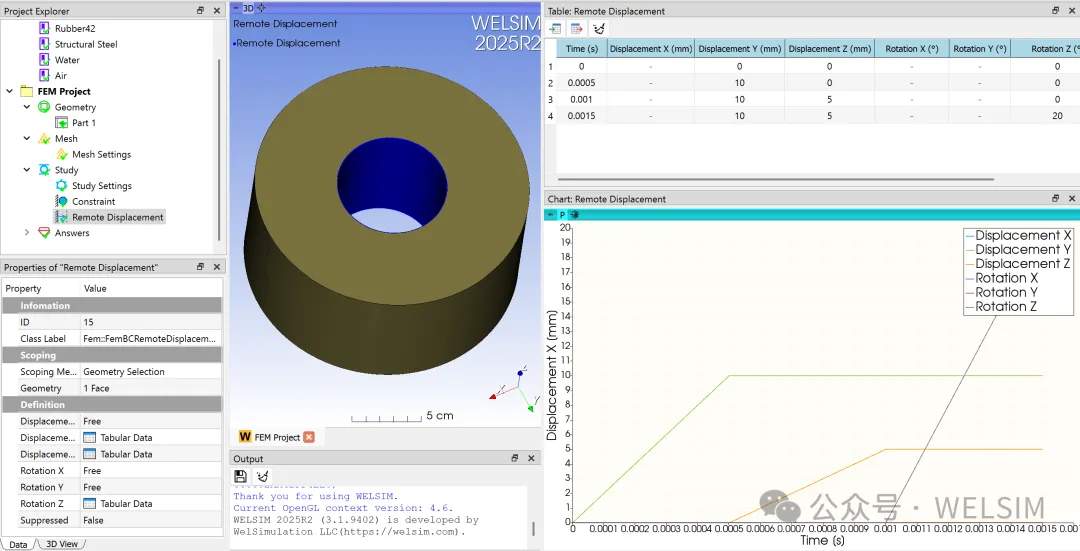Select Air material in tree
1080x551 pixels.
pyautogui.click(x=61, y=76)
